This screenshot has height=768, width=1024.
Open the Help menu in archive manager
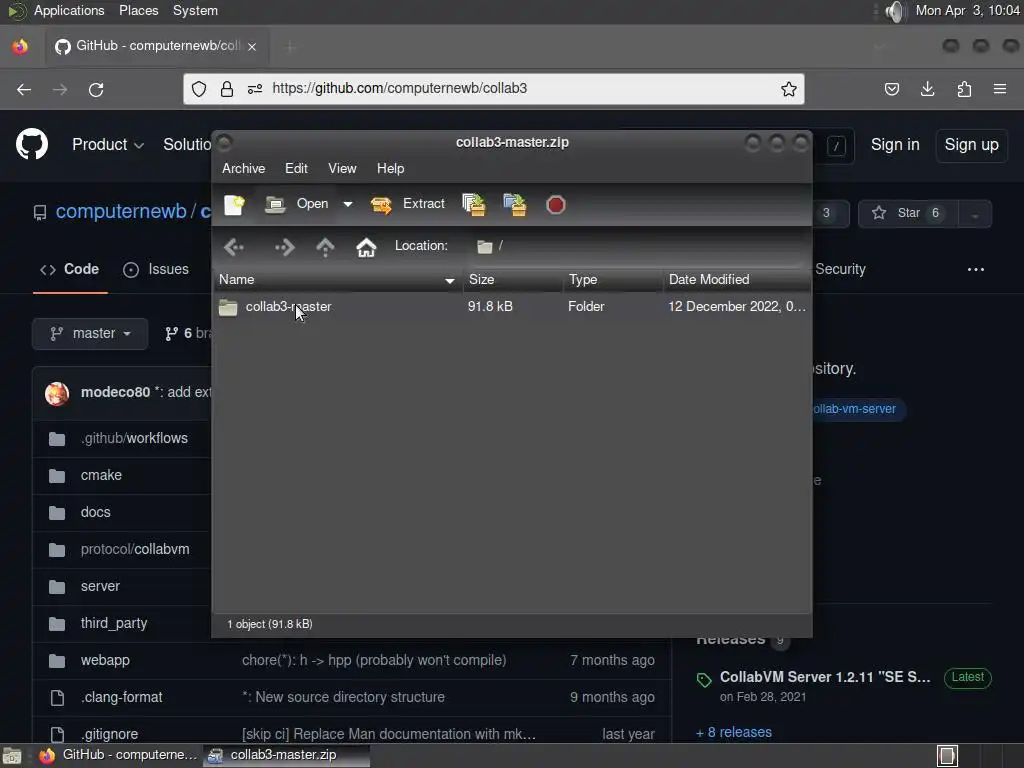[391, 168]
